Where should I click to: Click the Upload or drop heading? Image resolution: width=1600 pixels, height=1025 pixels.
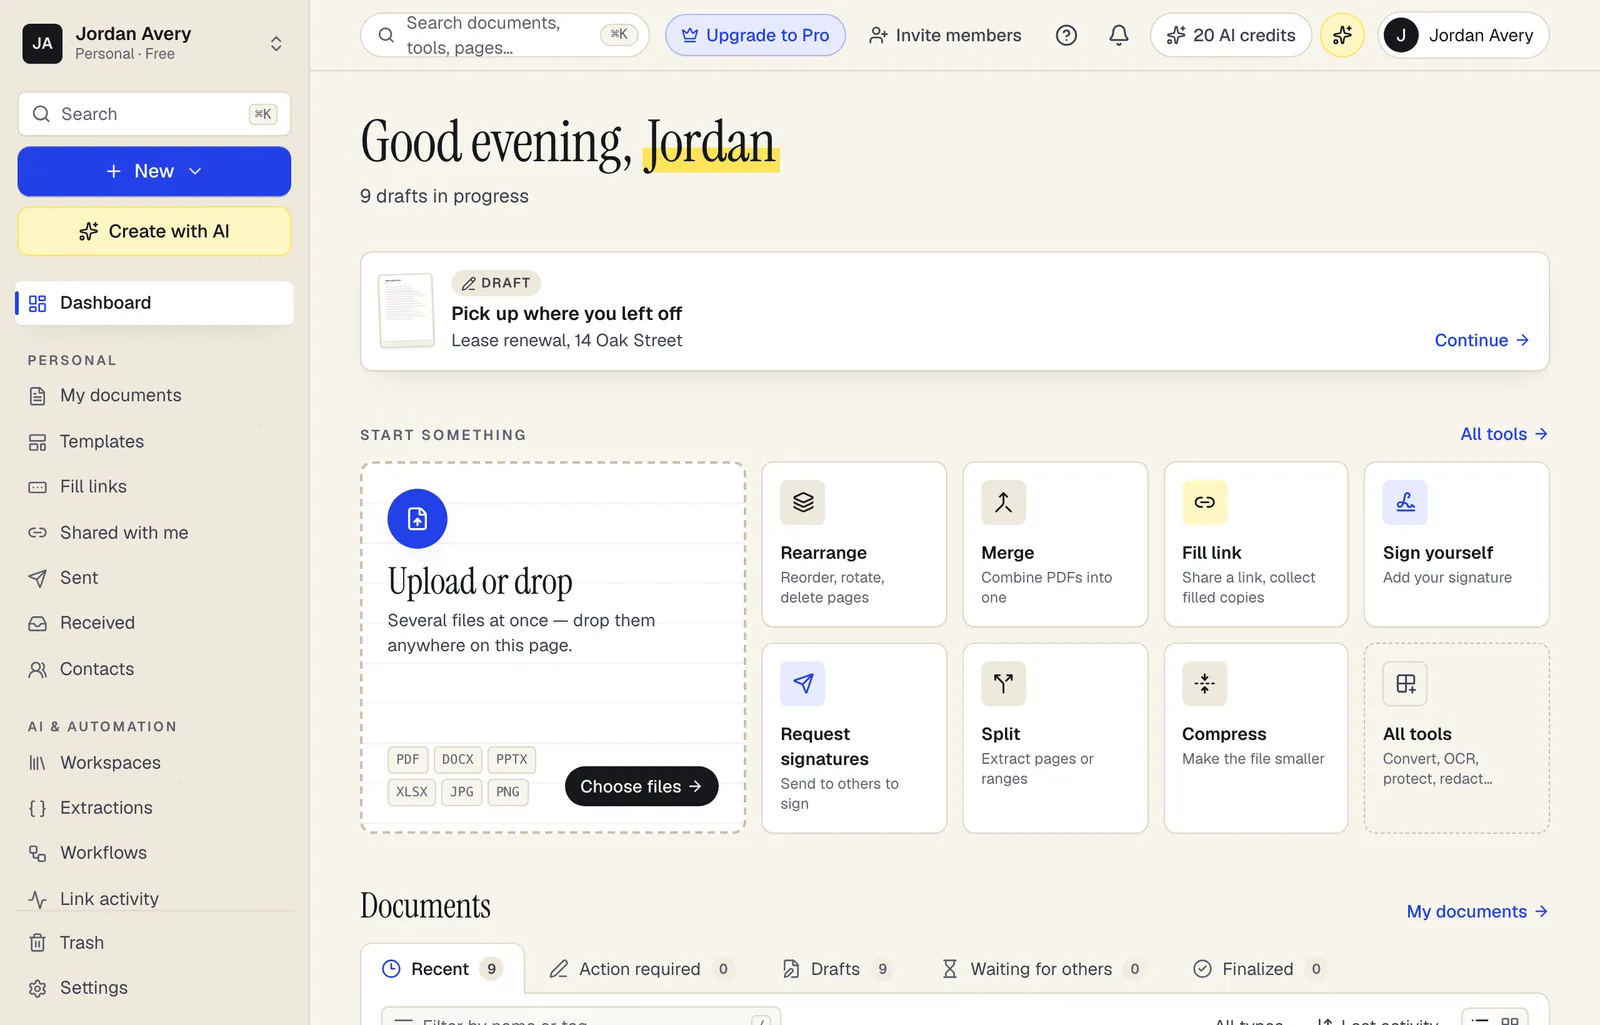click(480, 582)
